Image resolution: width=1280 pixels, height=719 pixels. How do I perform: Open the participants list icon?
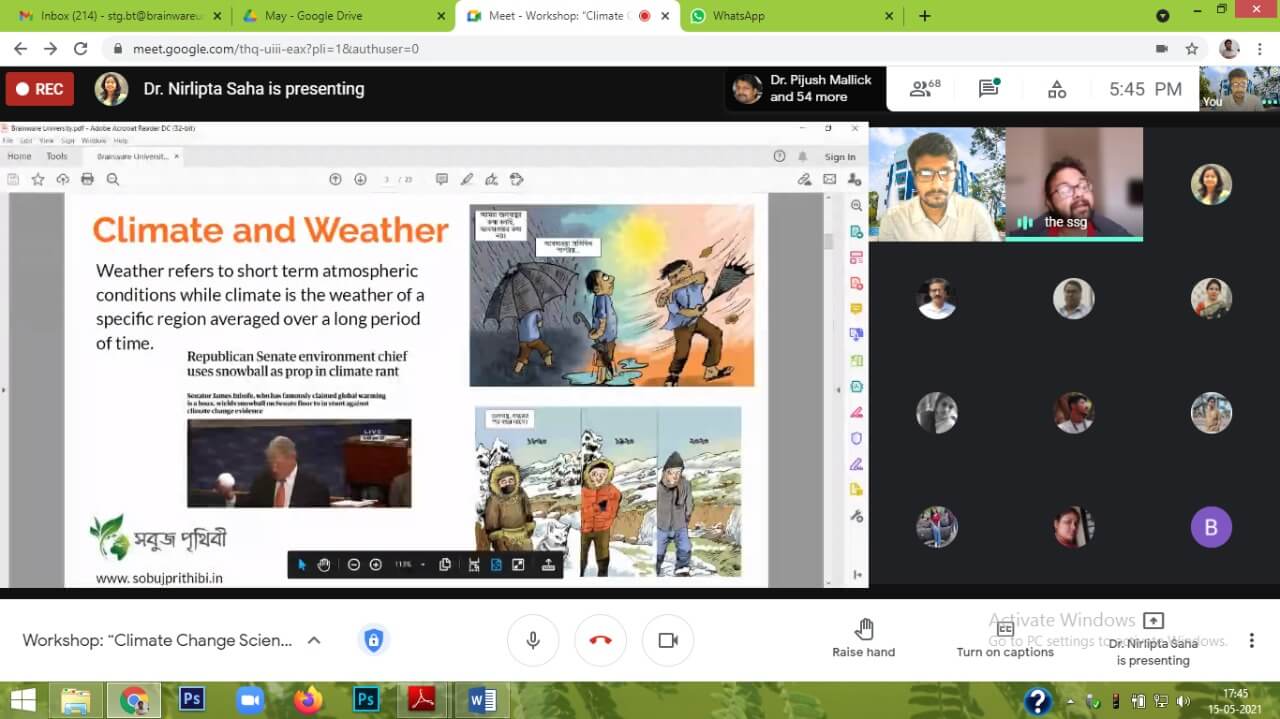click(923, 89)
